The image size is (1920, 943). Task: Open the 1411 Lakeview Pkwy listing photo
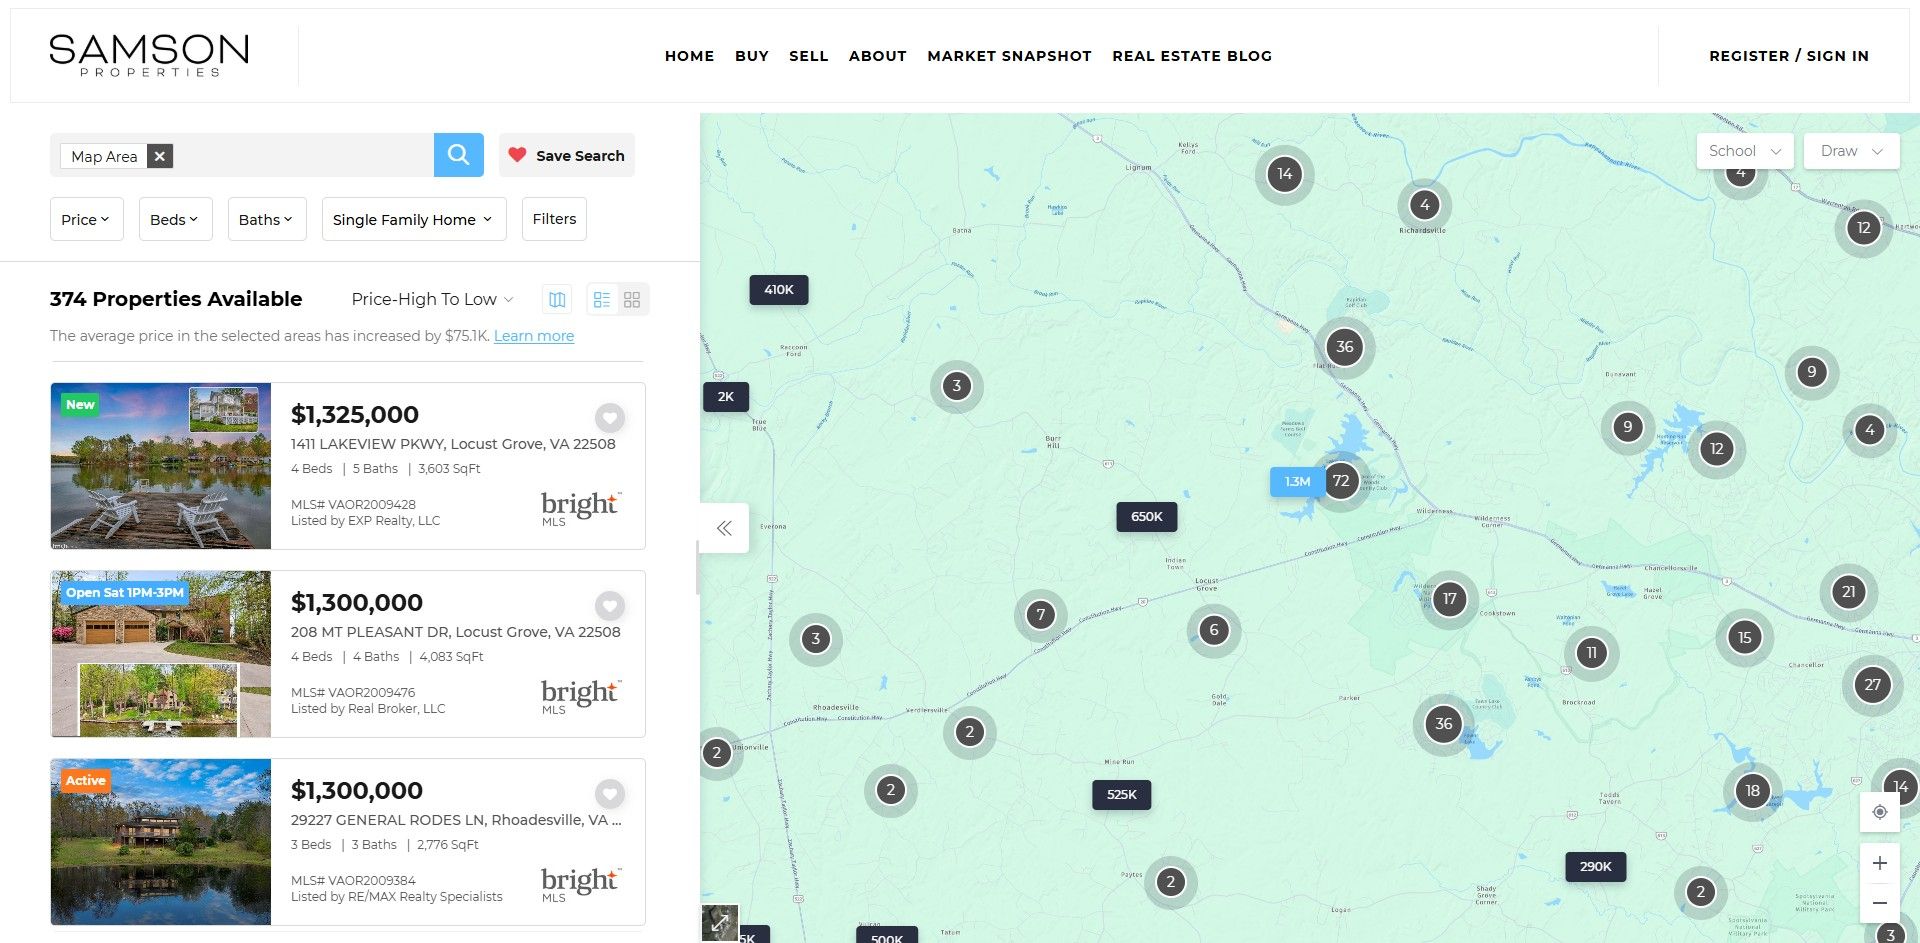(x=161, y=466)
